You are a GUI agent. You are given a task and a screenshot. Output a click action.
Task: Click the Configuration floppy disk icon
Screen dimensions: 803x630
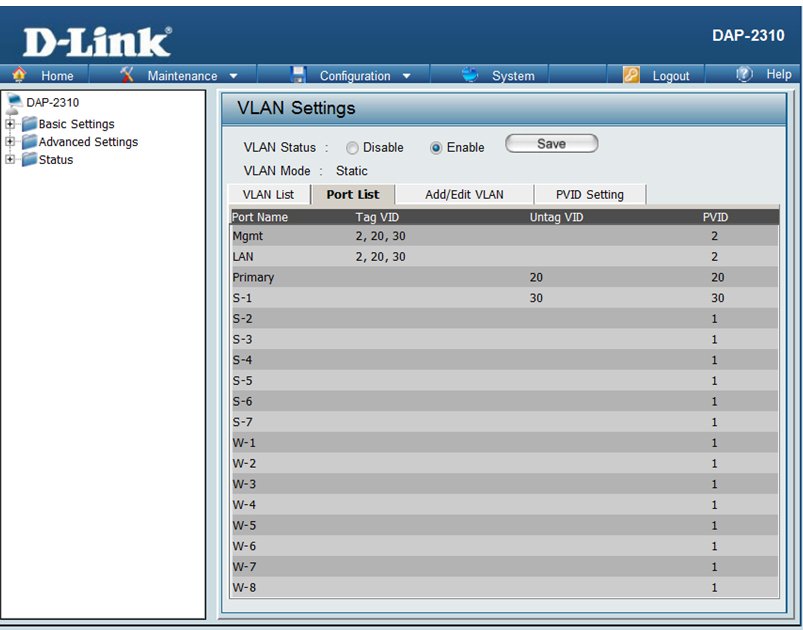coord(298,75)
